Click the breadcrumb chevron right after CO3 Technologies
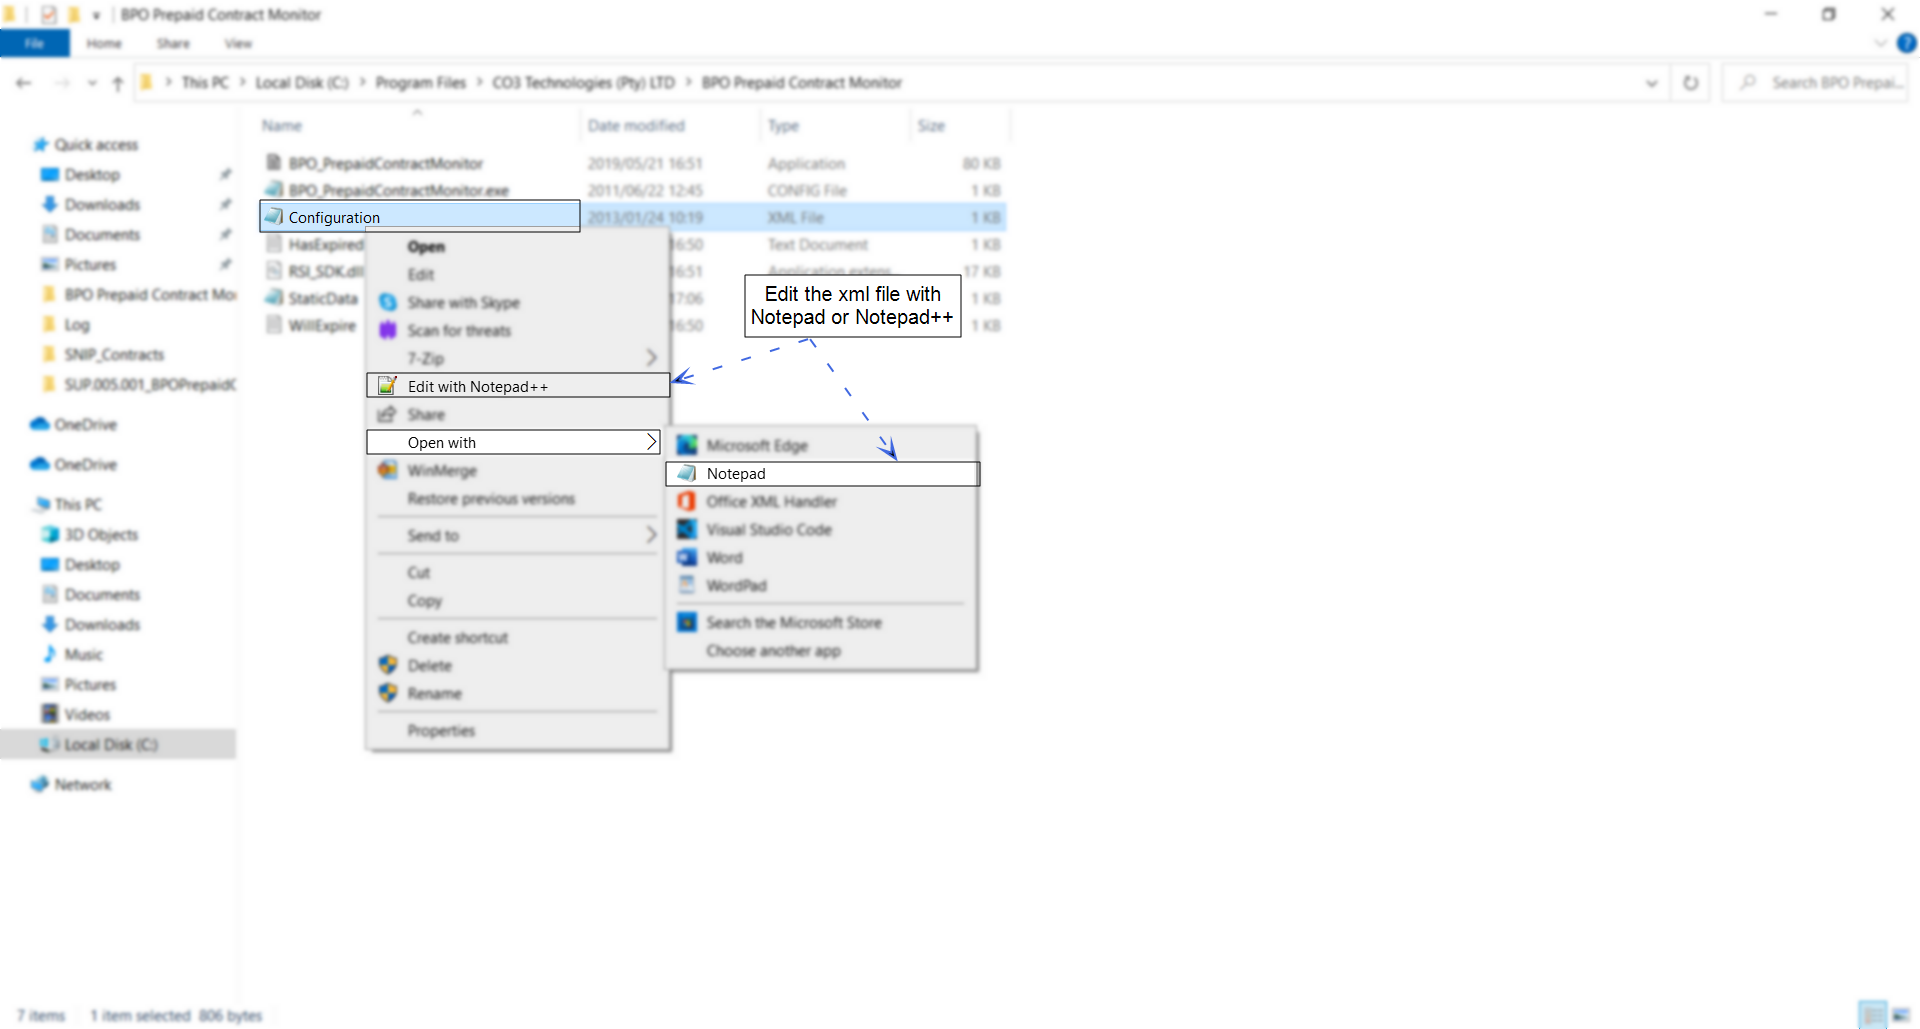 tap(689, 83)
